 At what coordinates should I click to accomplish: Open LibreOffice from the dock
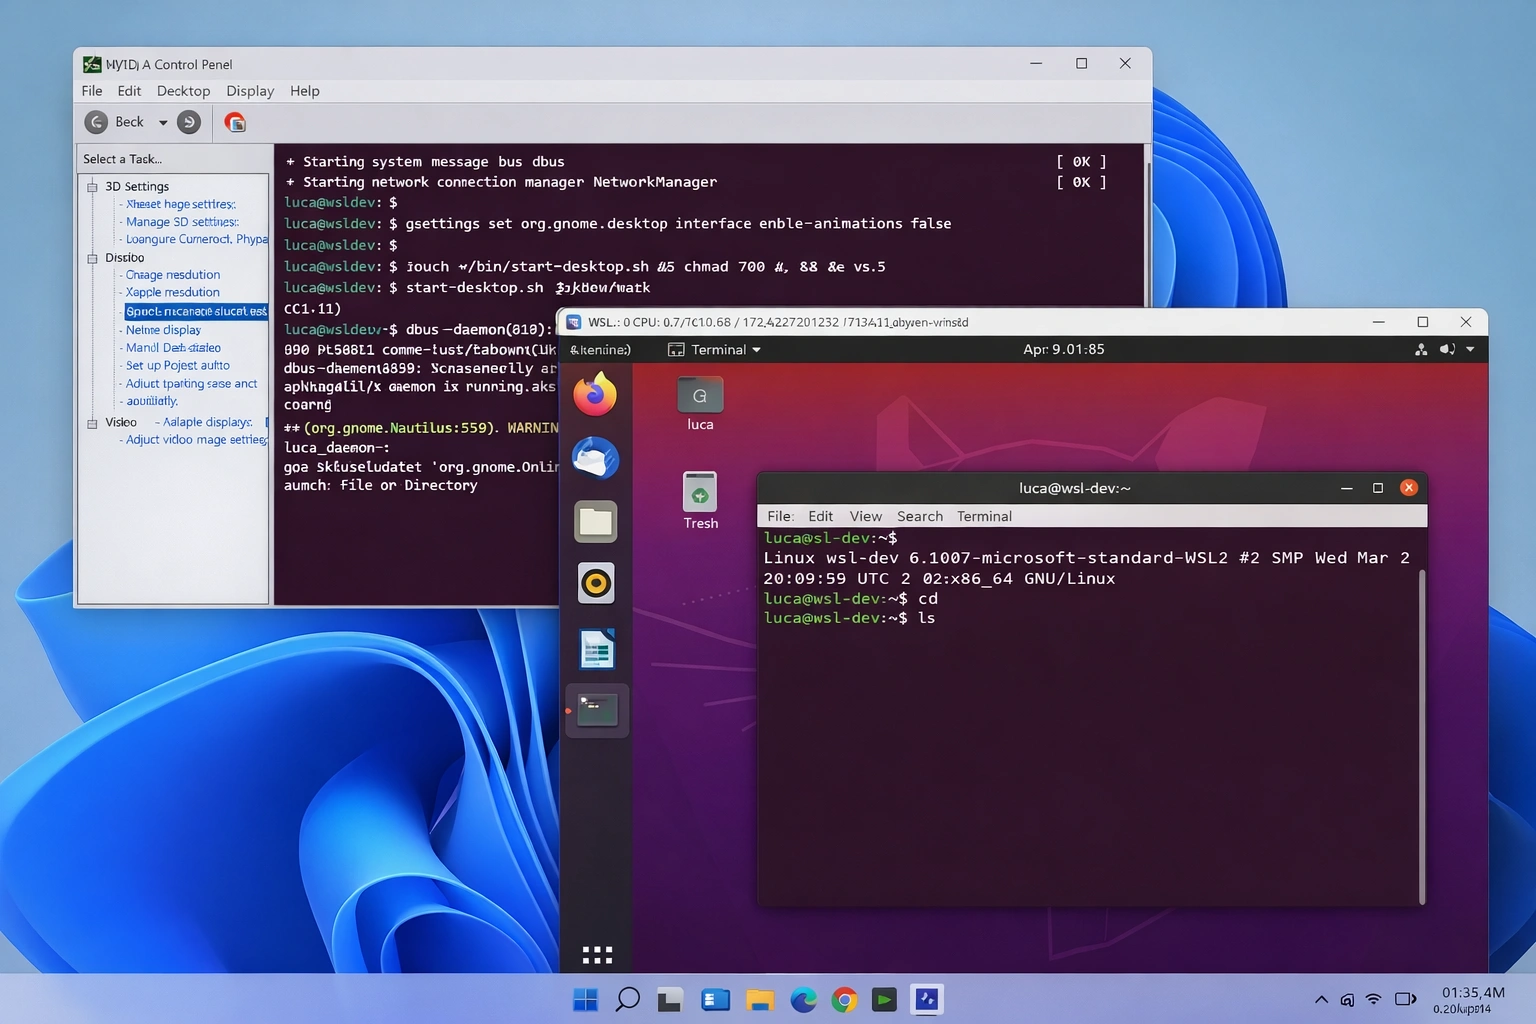(x=595, y=647)
